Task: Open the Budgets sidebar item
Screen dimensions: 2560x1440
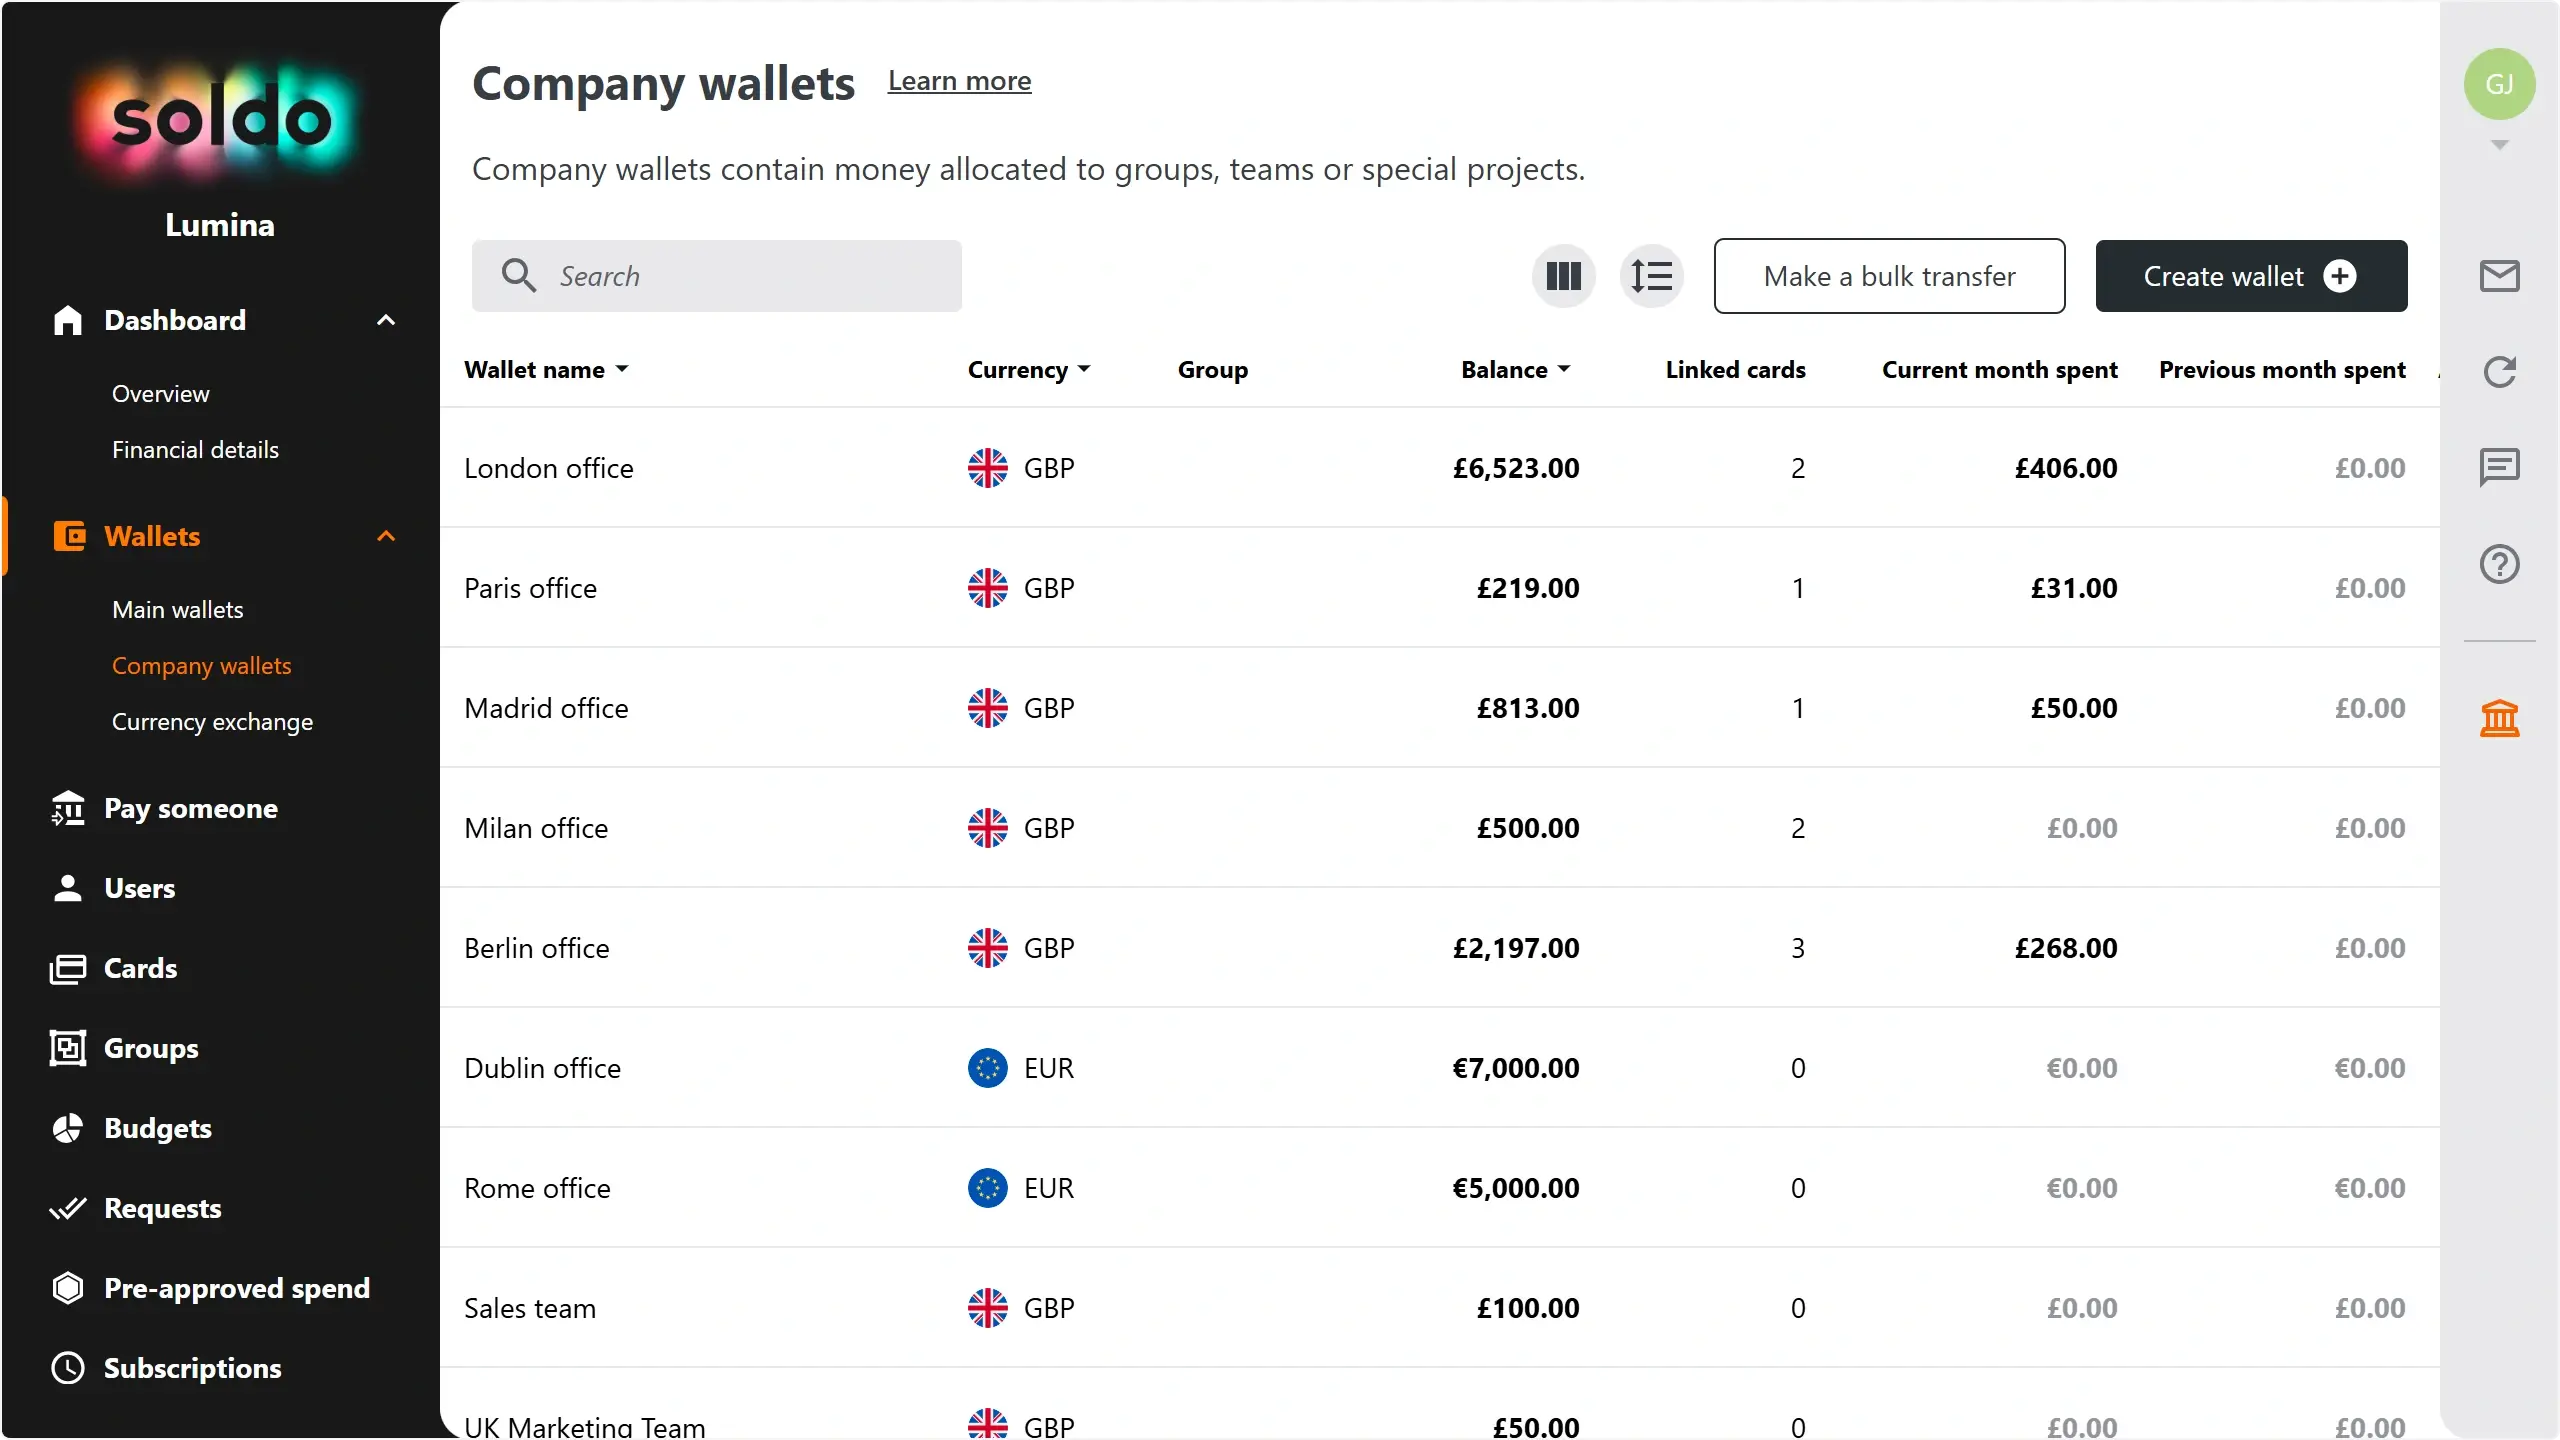Action: point(157,1128)
